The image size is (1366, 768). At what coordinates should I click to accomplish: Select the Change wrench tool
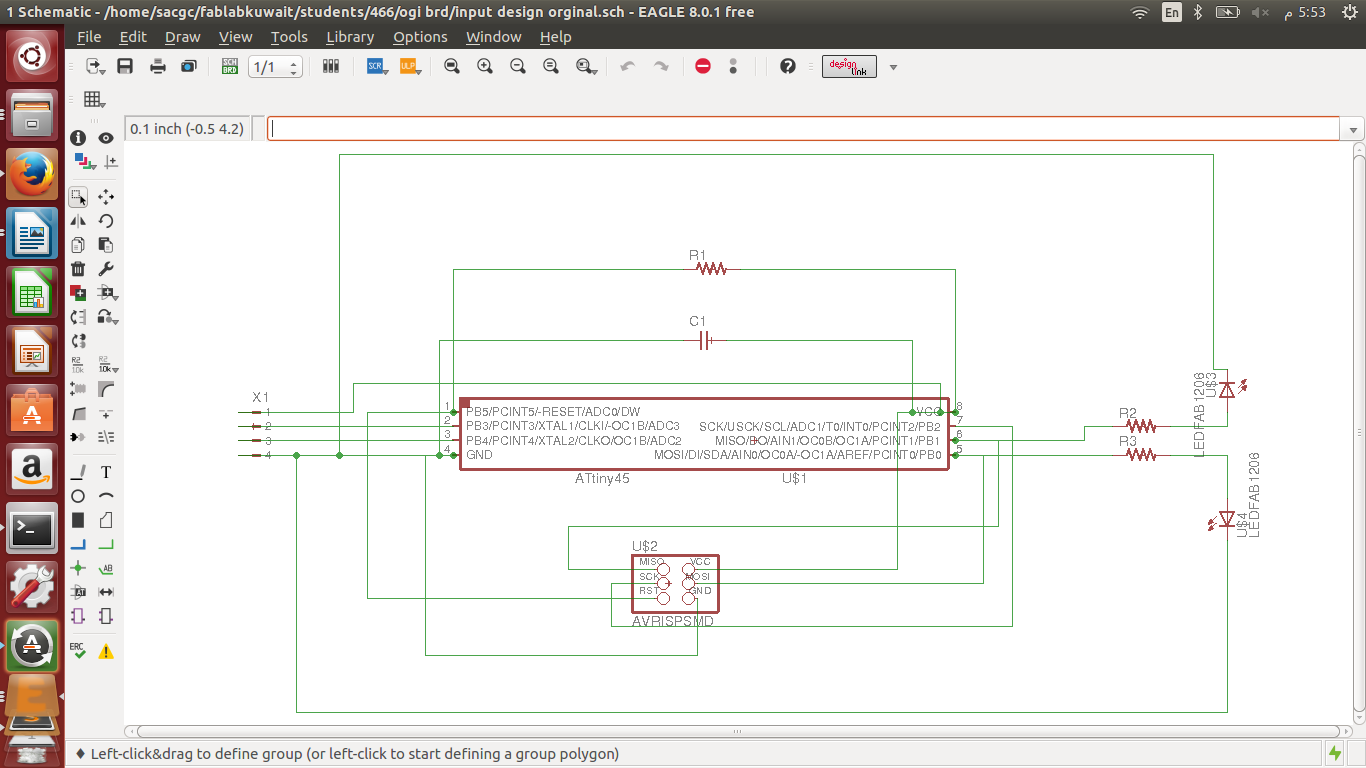click(106, 269)
